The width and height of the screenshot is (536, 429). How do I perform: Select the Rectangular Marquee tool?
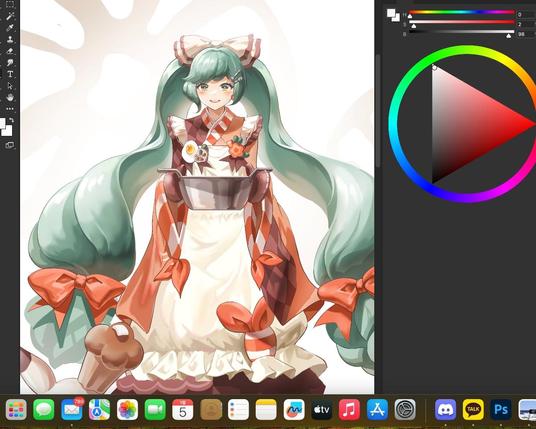10,4
